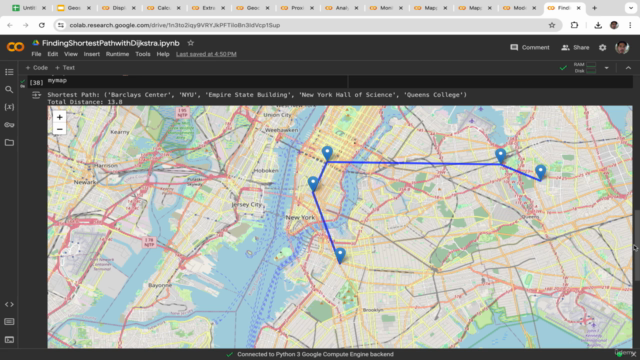Zoom out on the map
This screenshot has height=360, width=640.
tap(60, 129)
